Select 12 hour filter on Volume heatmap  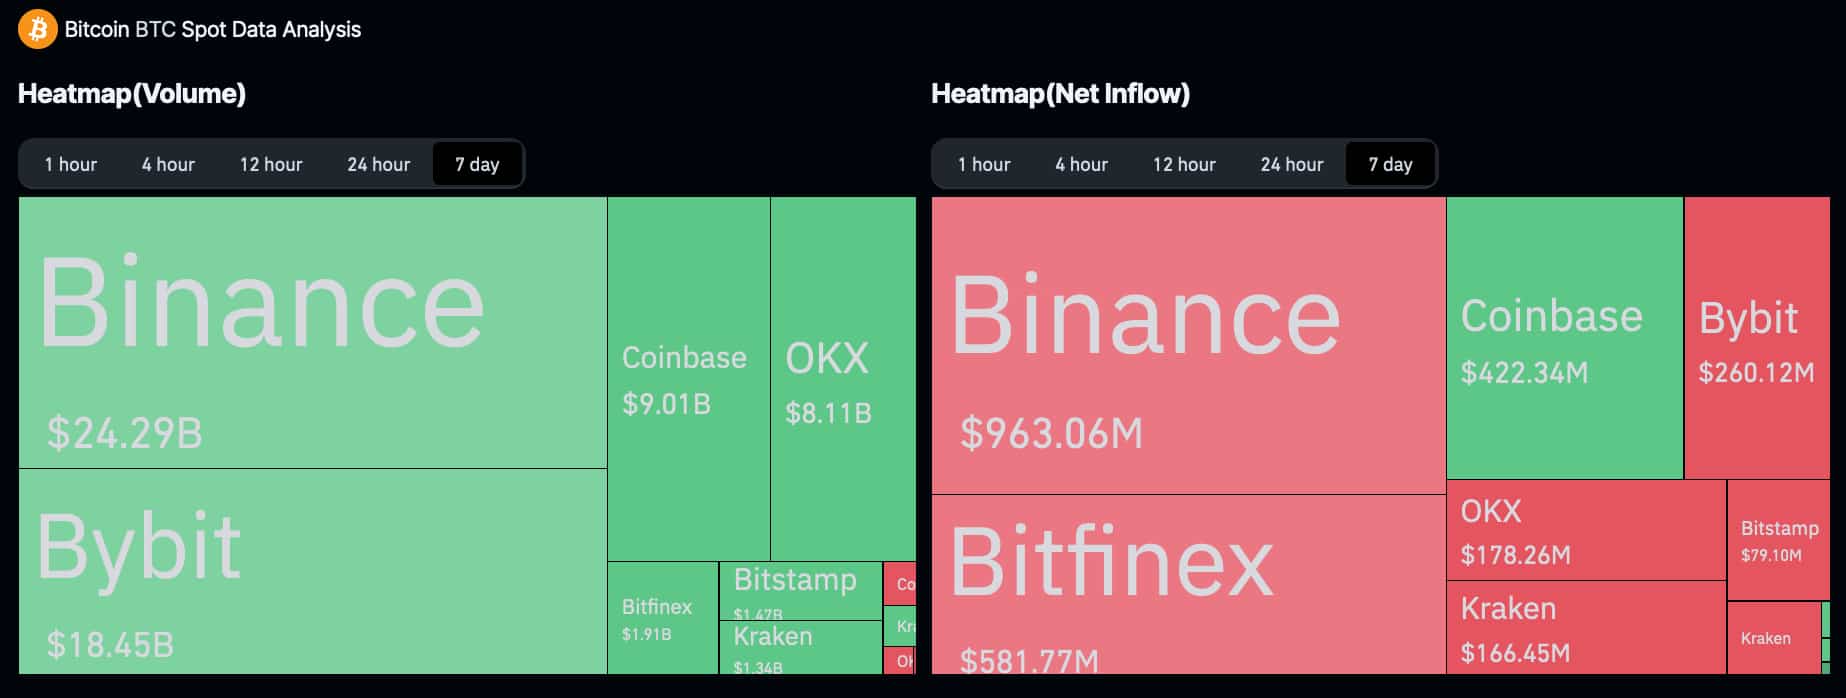coord(269,163)
